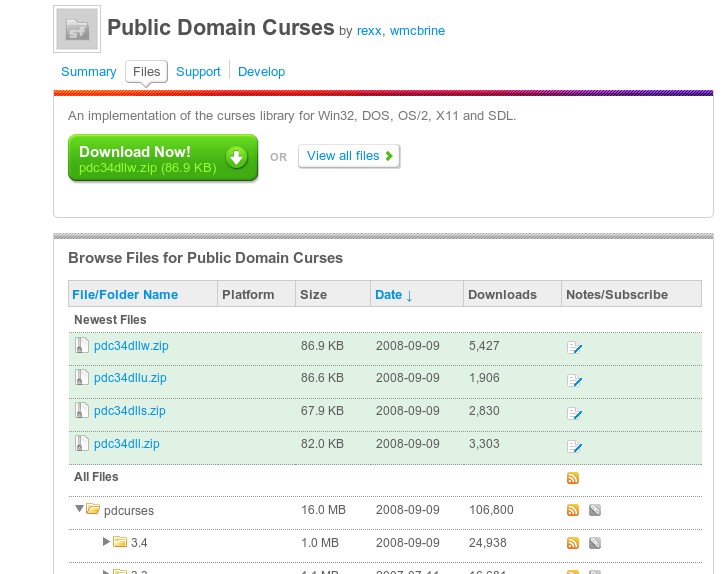Sort by File/Folder Name header
722x574 pixels.
(x=125, y=295)
